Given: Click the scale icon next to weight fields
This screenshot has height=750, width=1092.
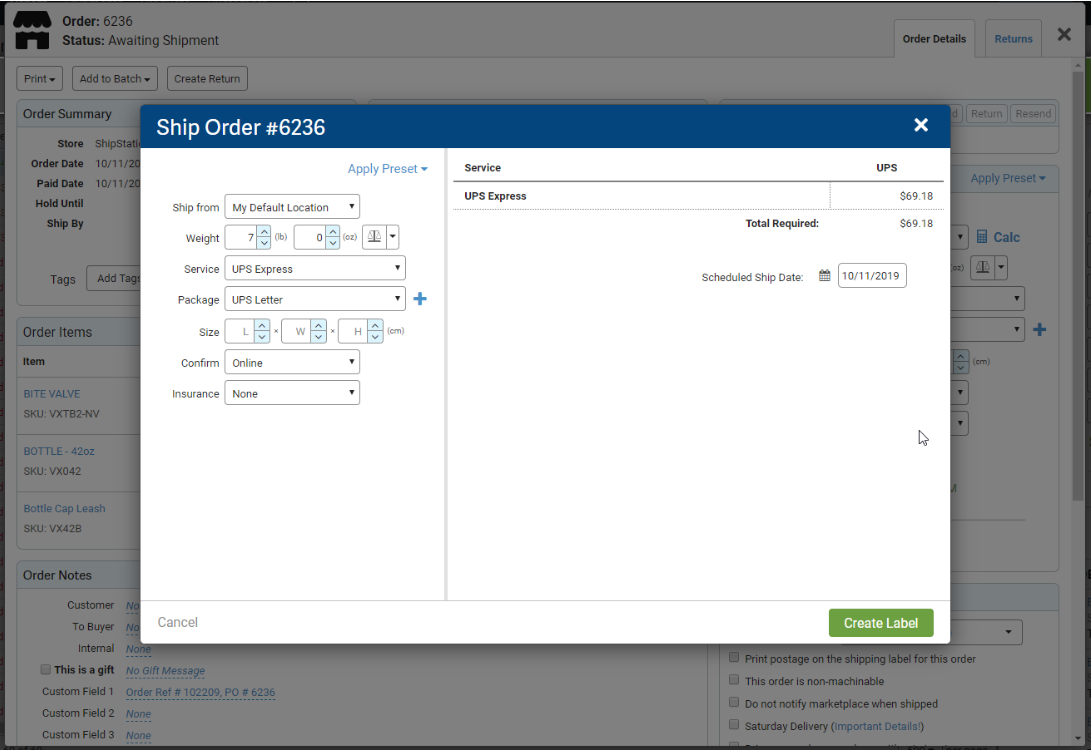Looking at the screenshot, I should point(372,238).
